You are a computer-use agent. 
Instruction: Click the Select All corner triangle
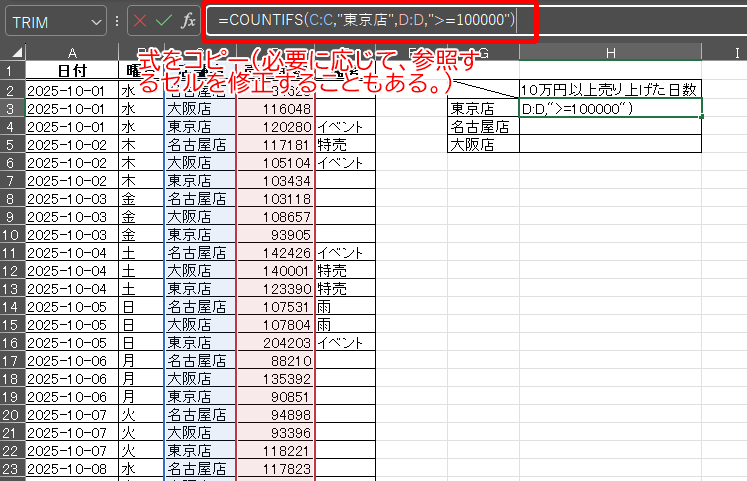[x=12, y=52]
